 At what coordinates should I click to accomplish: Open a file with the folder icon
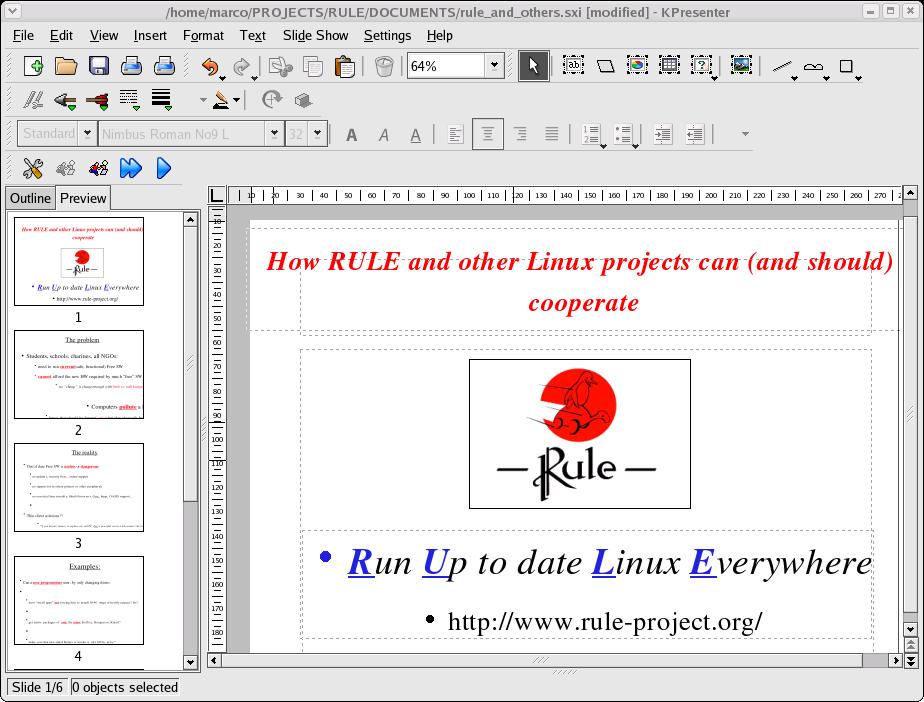(66, 66)
